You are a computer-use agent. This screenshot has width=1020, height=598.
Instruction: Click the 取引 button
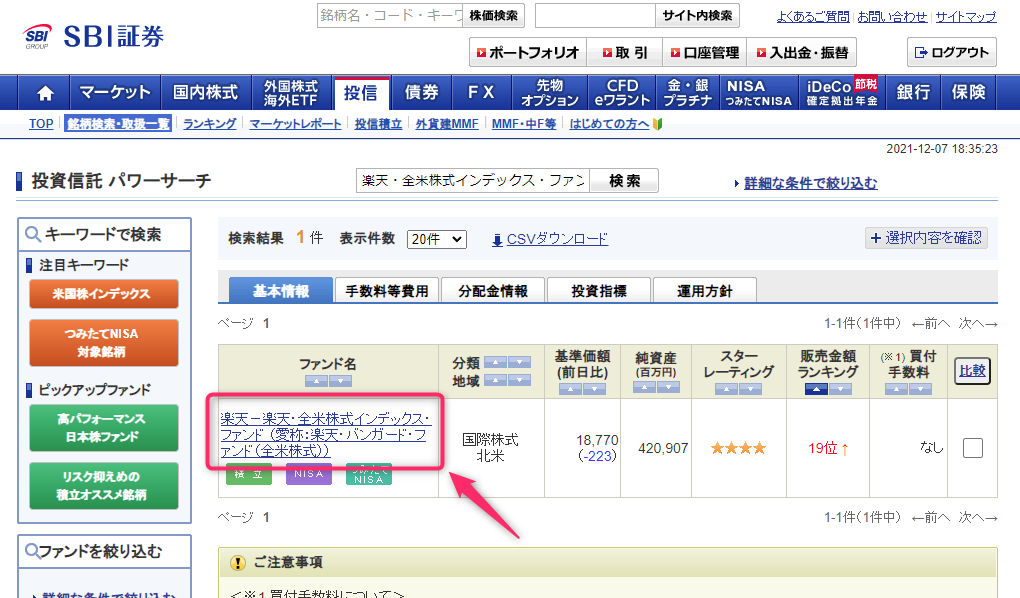[624, 53]
